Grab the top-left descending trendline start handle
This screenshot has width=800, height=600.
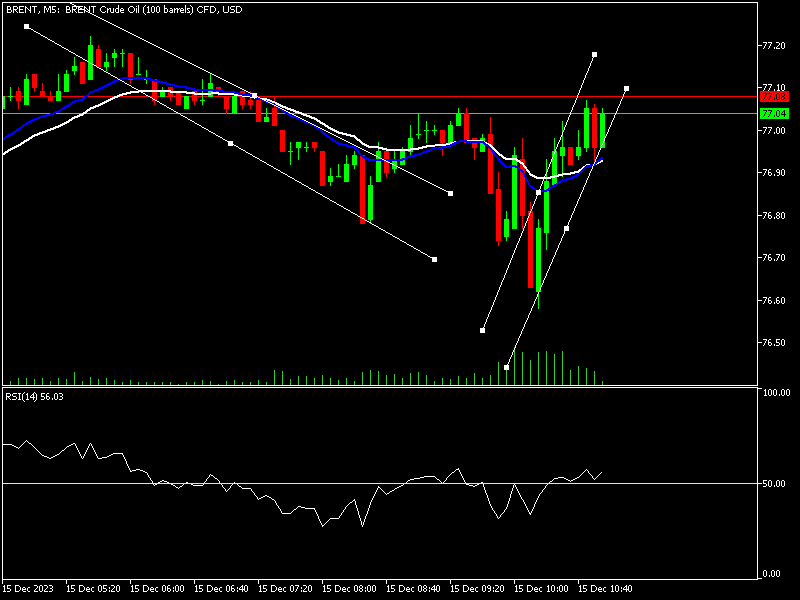[26, 27]
